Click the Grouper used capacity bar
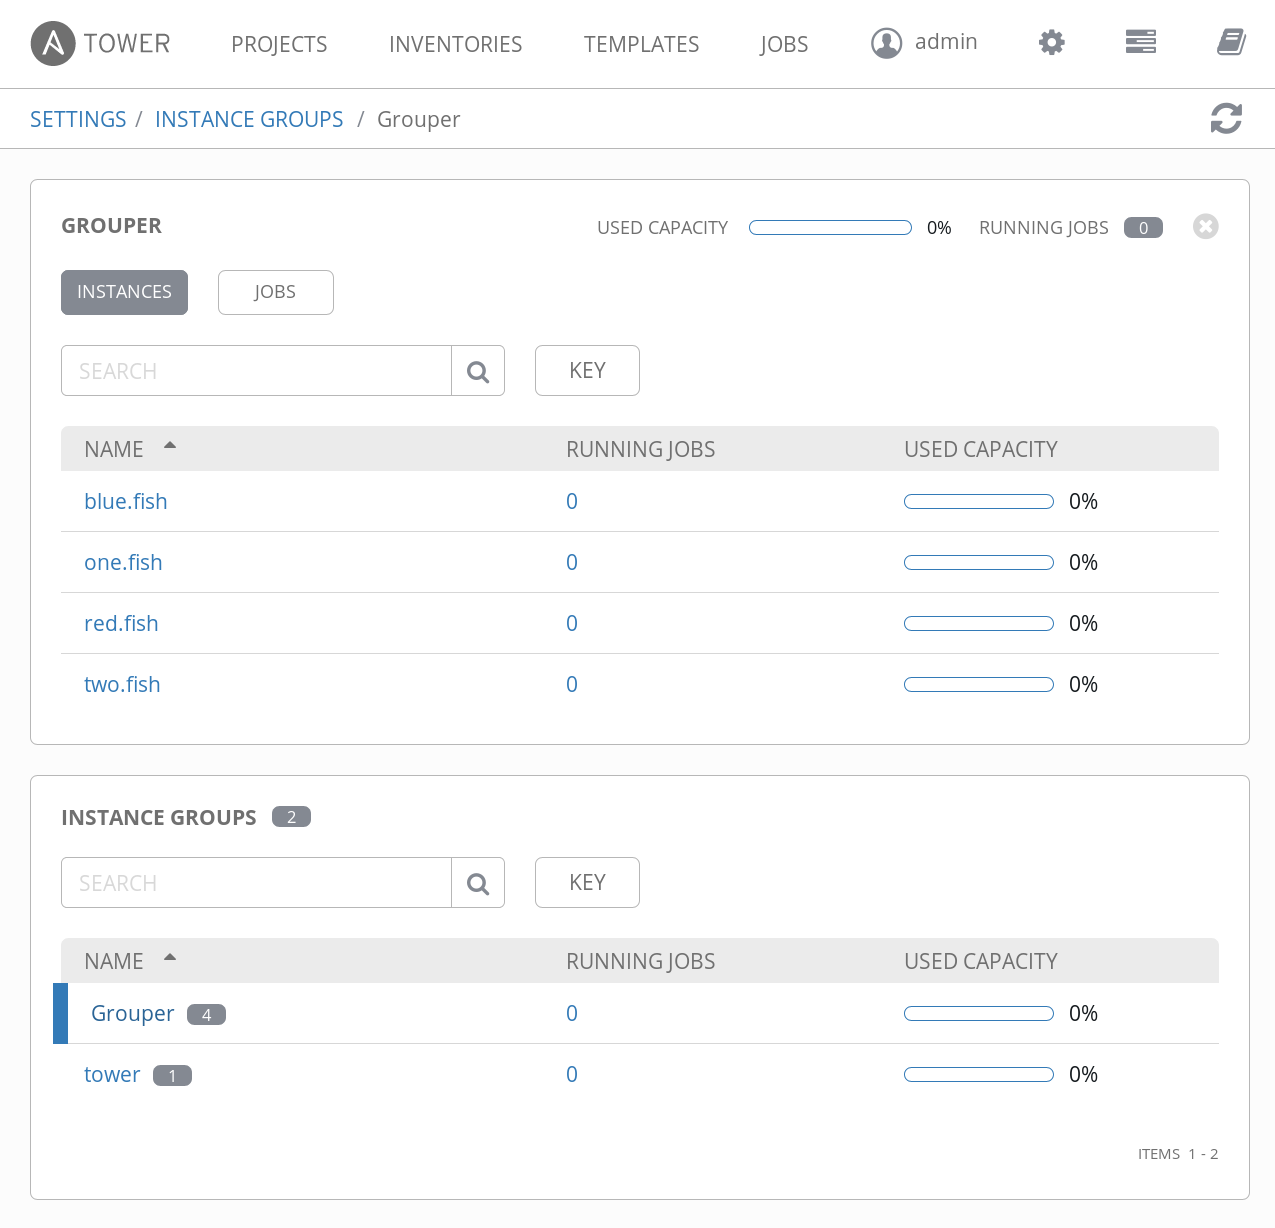Viewport: 1275px width, 1228px height. coord(830,228)
